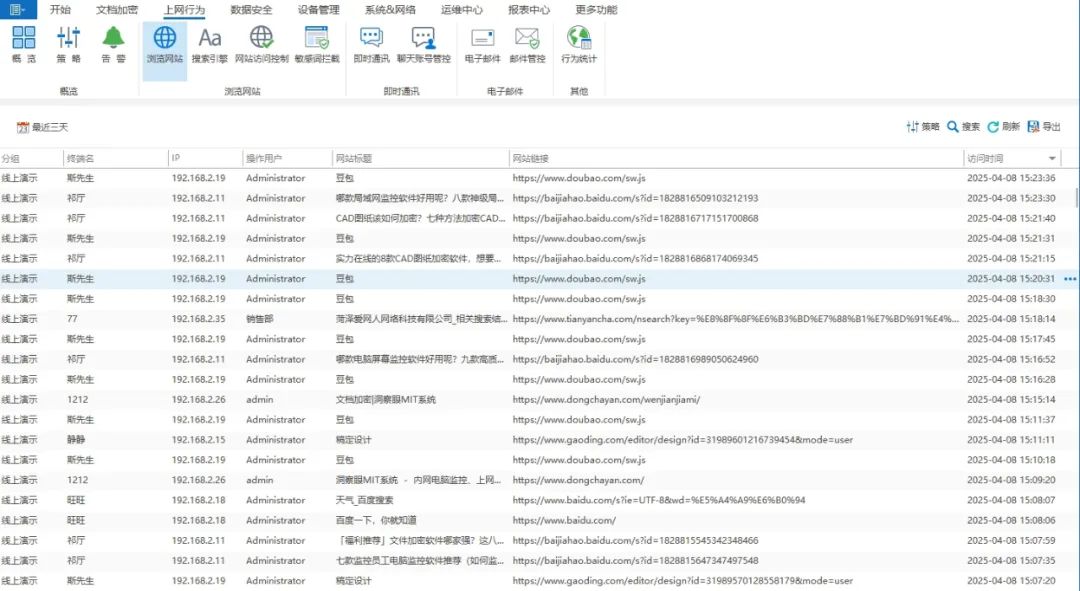Switch to the 设备管理 tab
Image resolution: width=1080 pixels, height=591 pixels.
pyautogui.click(x=318, y=10)
